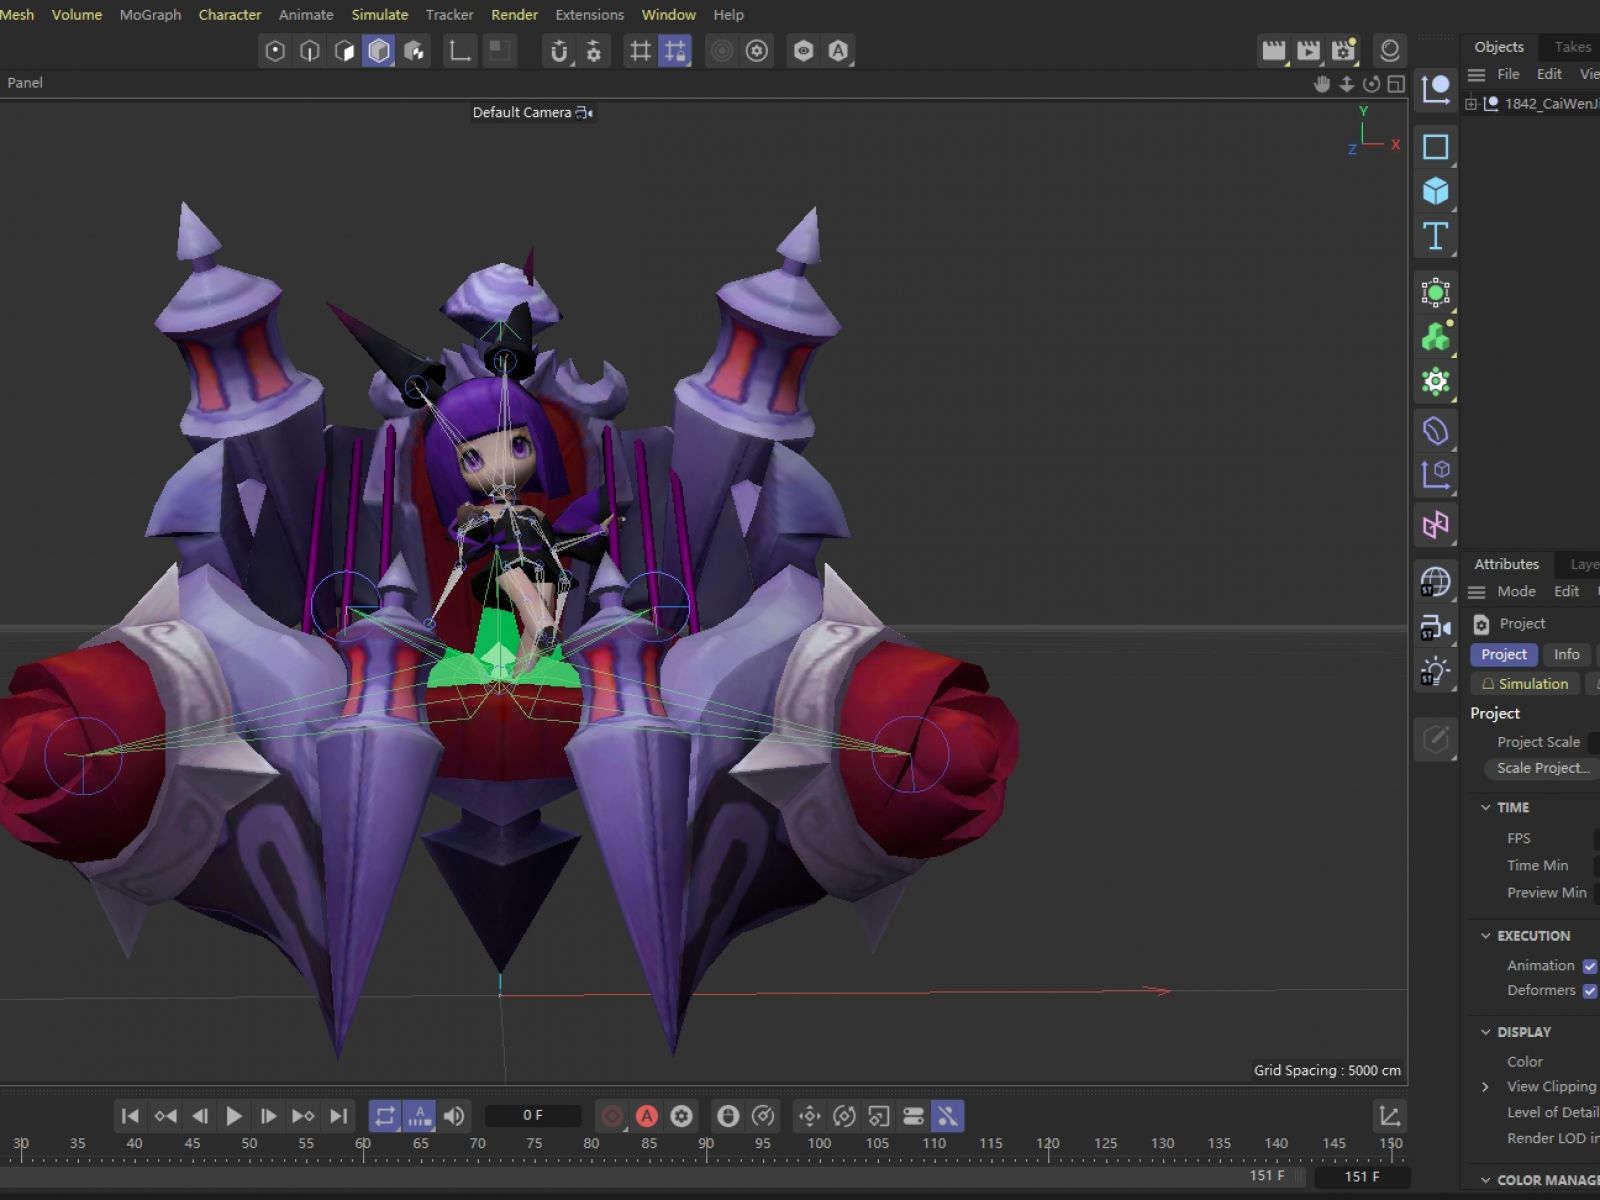
Task: Open Solo viewport eye hexagon icon
Action: [x=803, y=51]
